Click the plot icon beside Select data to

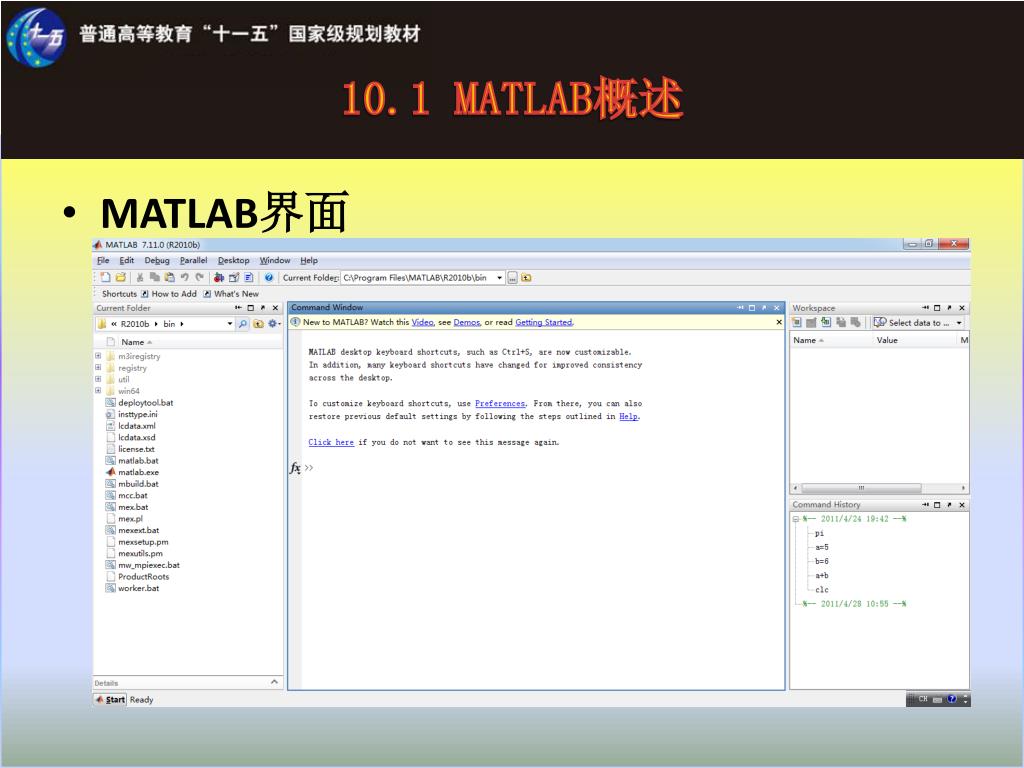(x=880, y=323)
